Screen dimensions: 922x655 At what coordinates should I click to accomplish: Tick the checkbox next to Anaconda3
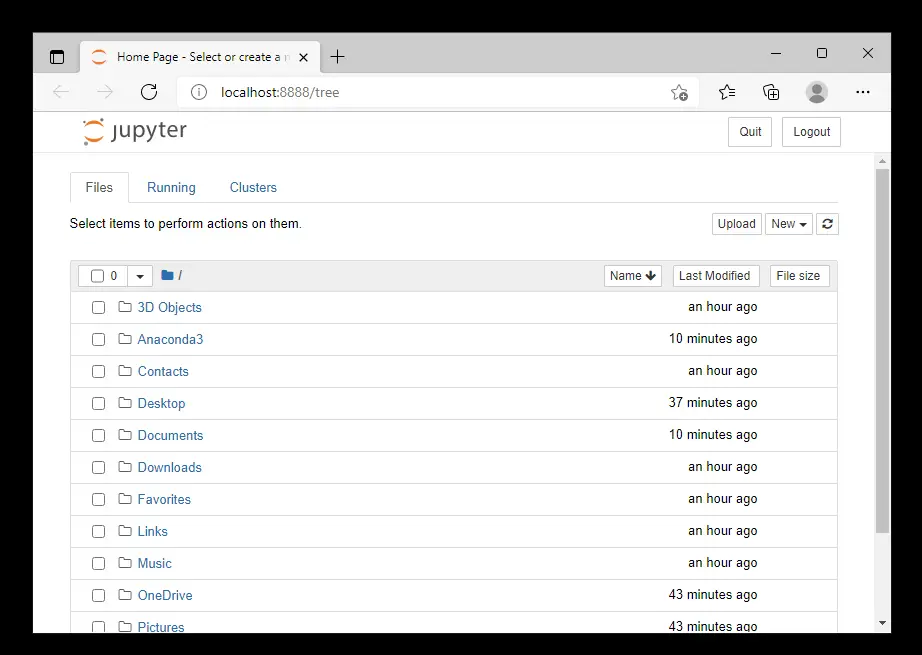tap(98, 340)
